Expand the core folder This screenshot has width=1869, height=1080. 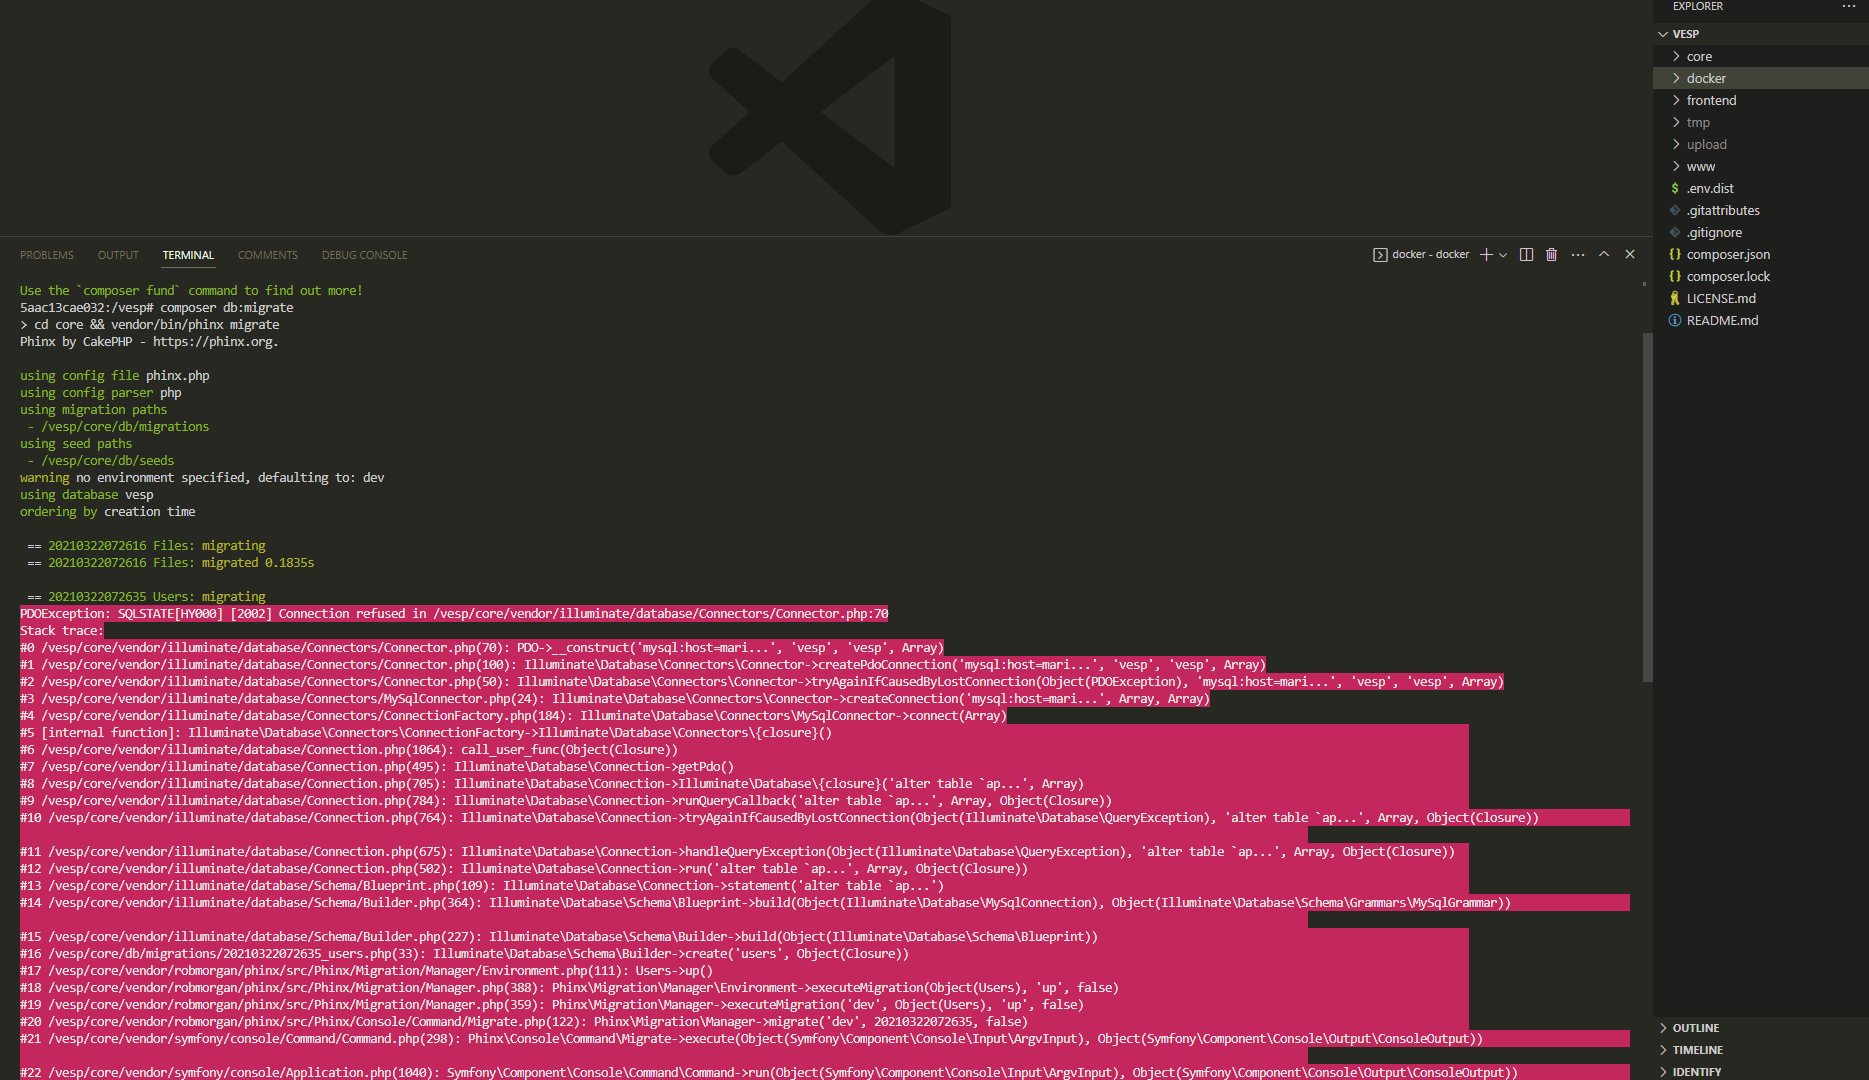pos(1699,57)
